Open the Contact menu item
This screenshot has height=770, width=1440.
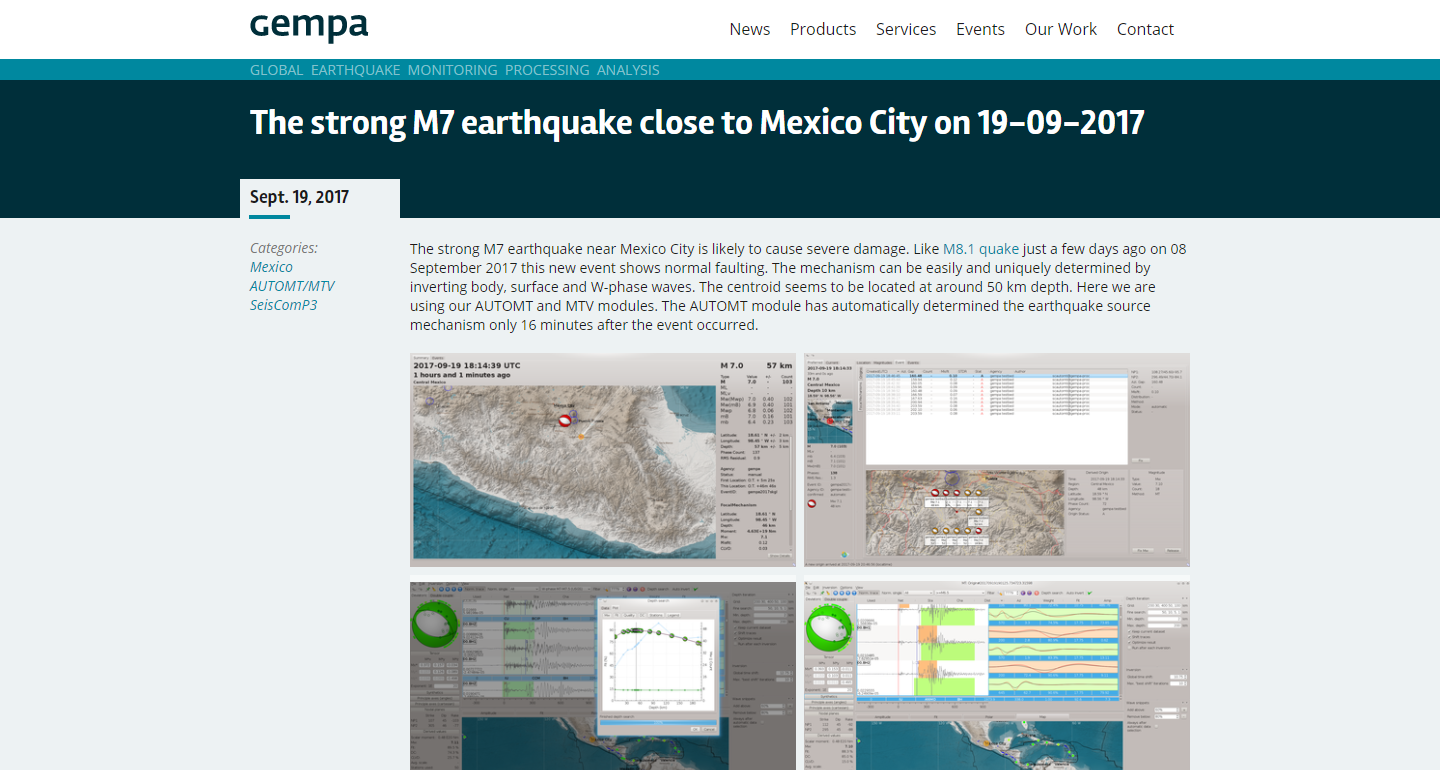pos(1145,29)
